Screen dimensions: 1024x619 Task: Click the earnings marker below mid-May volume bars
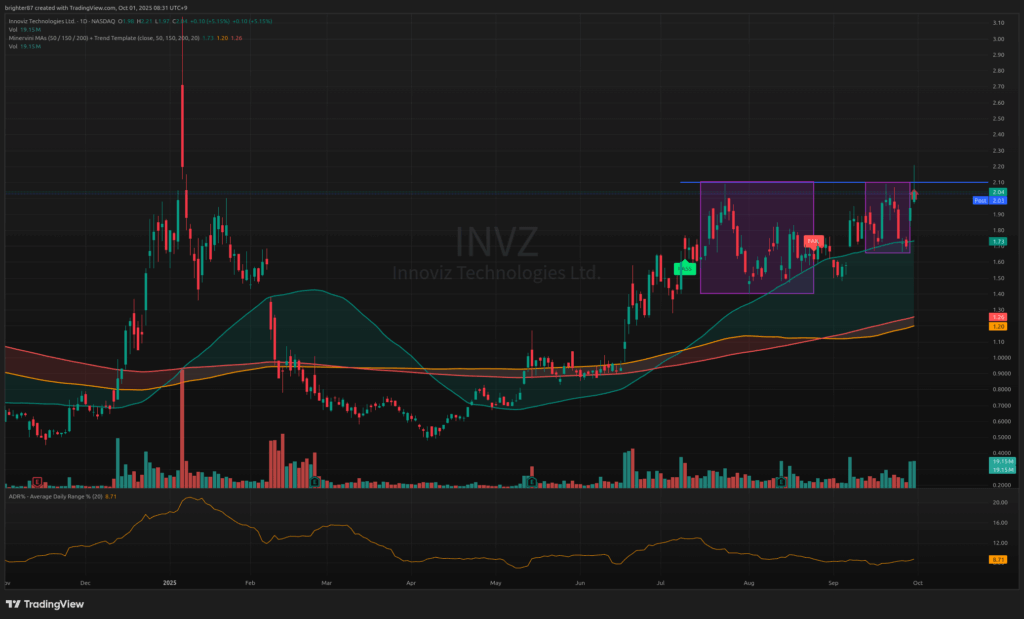click(532, 482)
